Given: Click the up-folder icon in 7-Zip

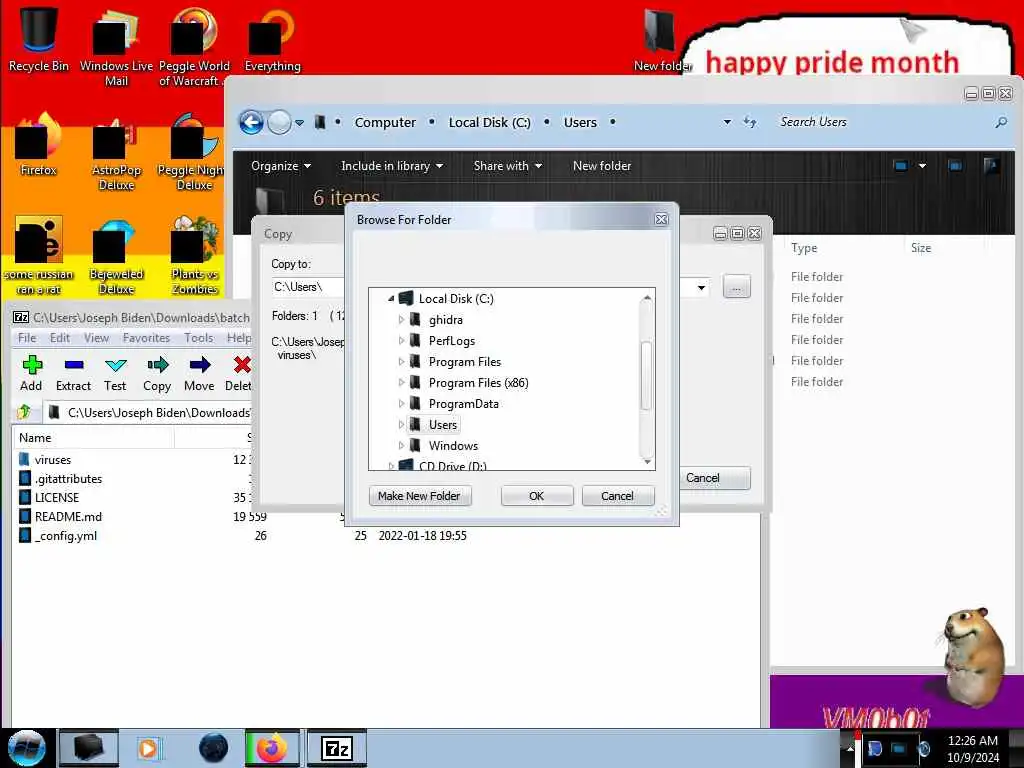Looking at the screenshot, I should pos(24,412).
